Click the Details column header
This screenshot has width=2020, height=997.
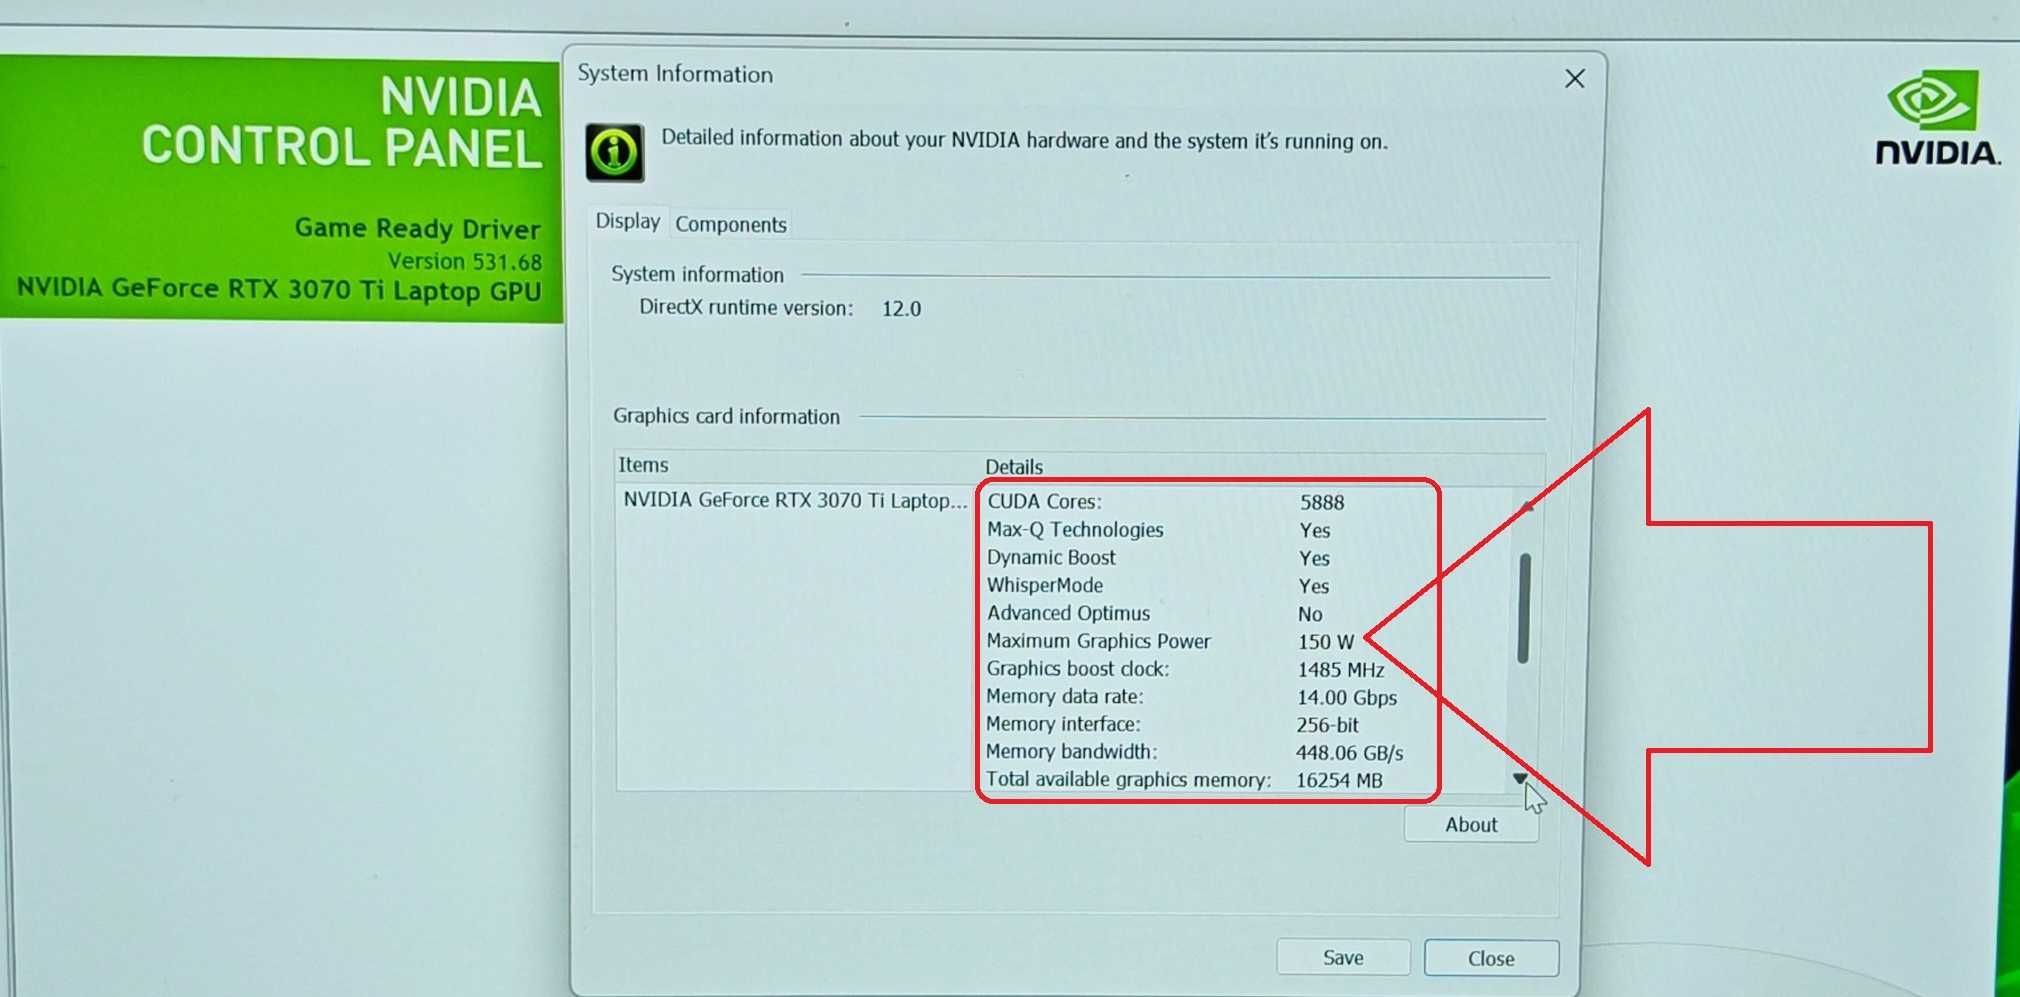(1014, 467)
